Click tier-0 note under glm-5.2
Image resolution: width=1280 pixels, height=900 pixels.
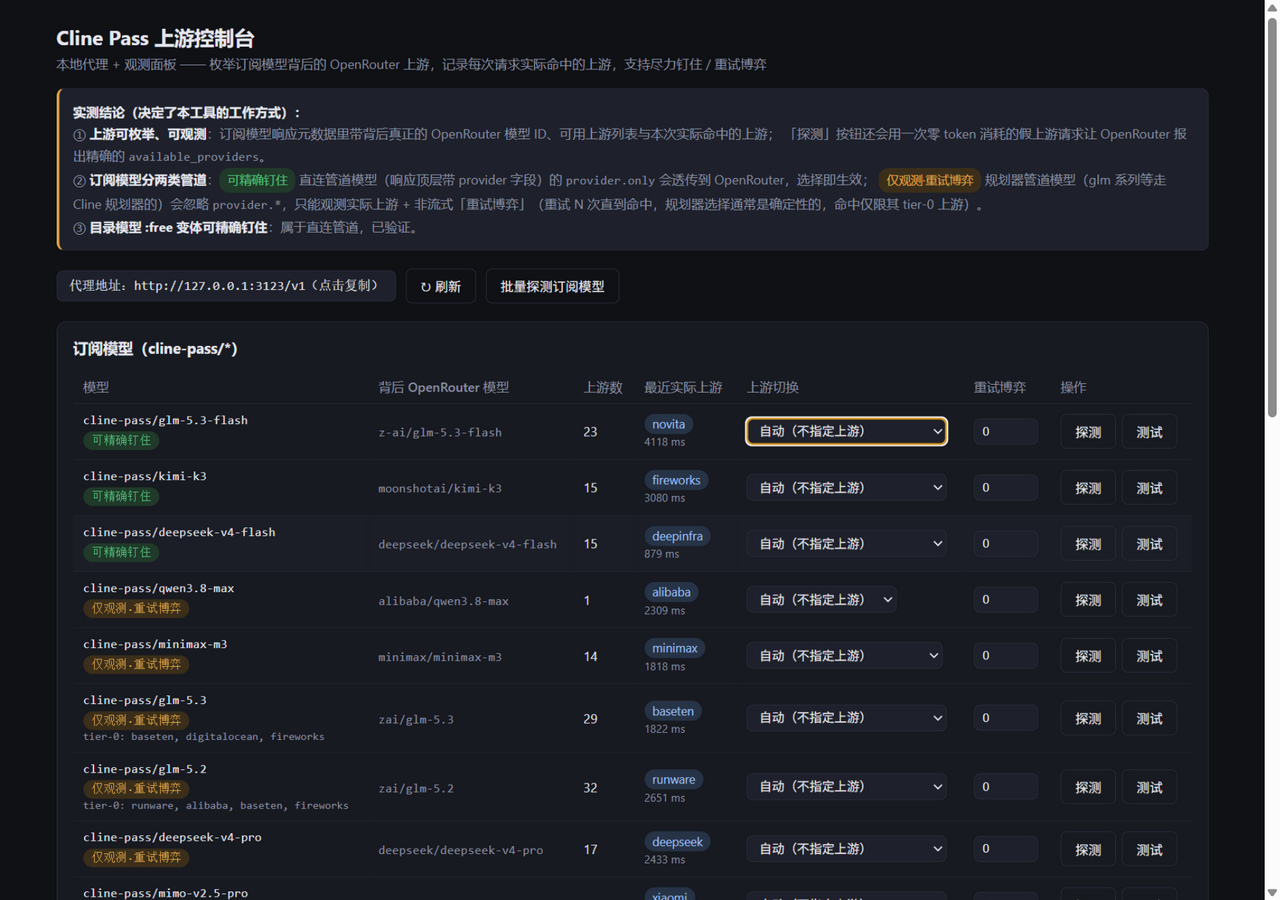(x=216, y=805)
